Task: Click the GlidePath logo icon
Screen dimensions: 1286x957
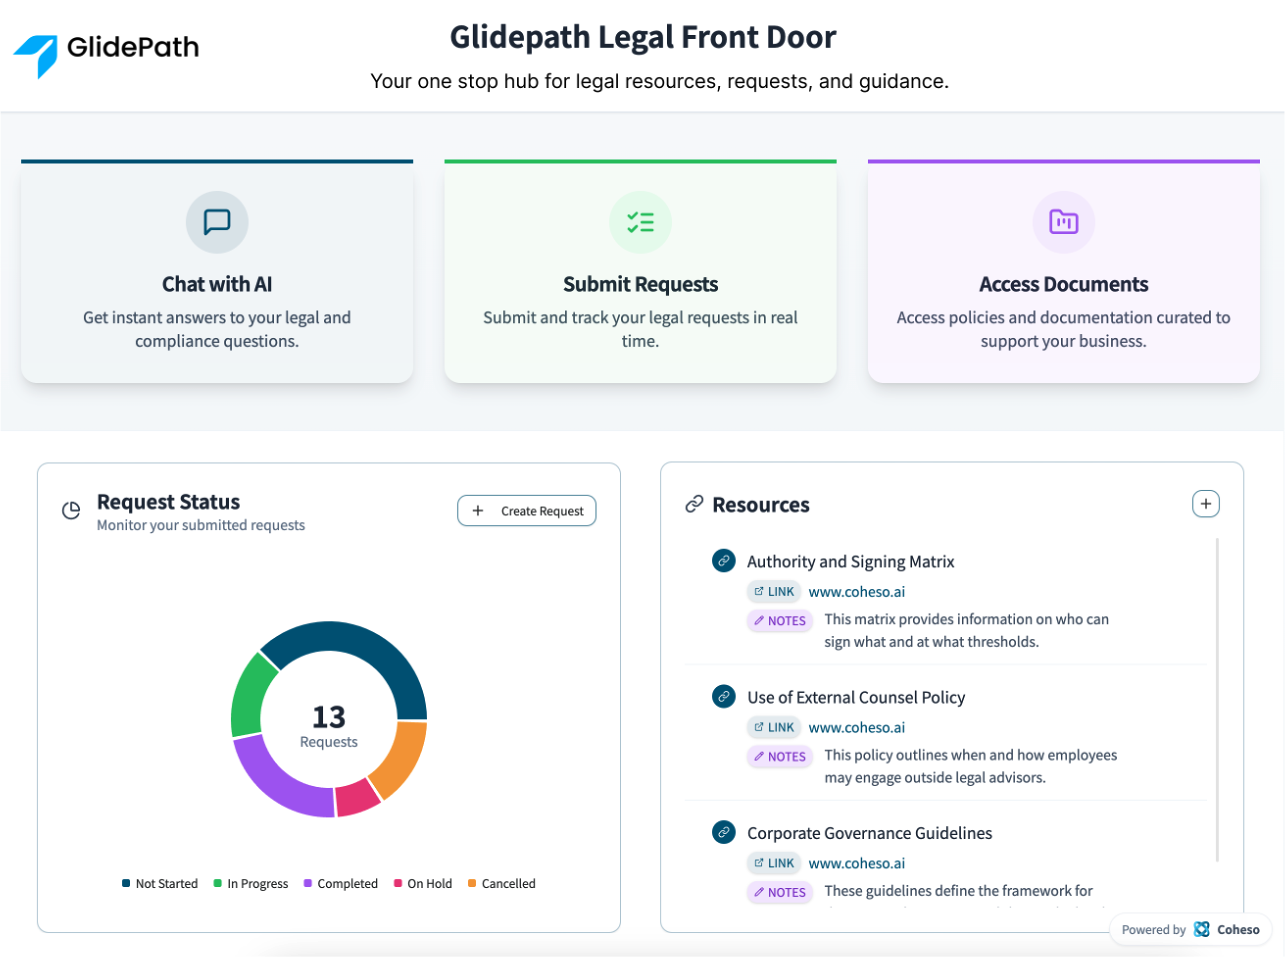Action: click(37, 54)
